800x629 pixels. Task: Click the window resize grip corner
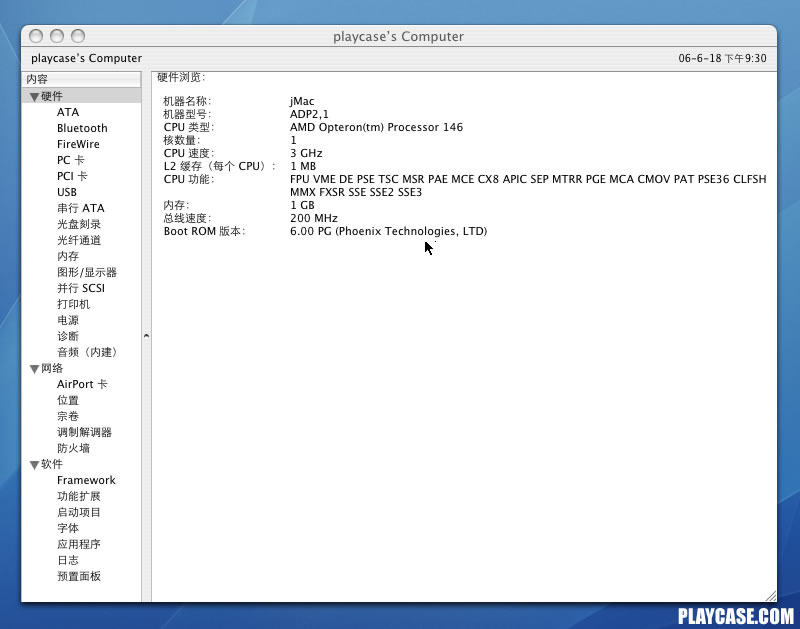click(771, 596)
